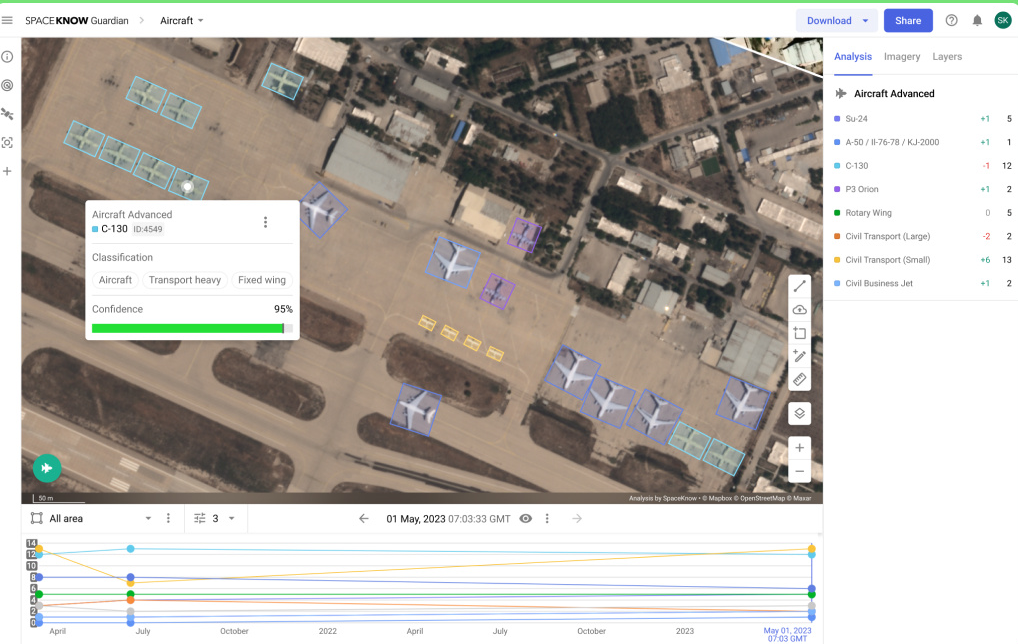Open the map layers stack button

click(x=800, y=414)
